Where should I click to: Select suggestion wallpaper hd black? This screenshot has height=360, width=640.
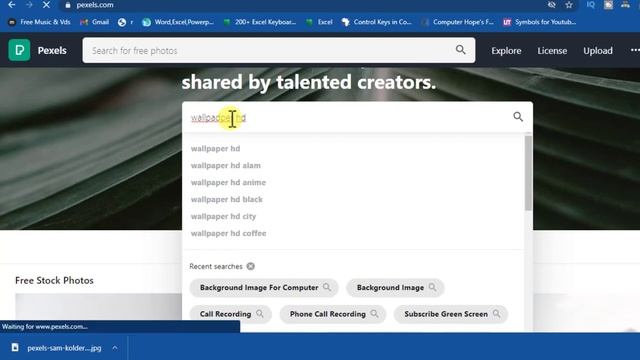click(227, 199)
